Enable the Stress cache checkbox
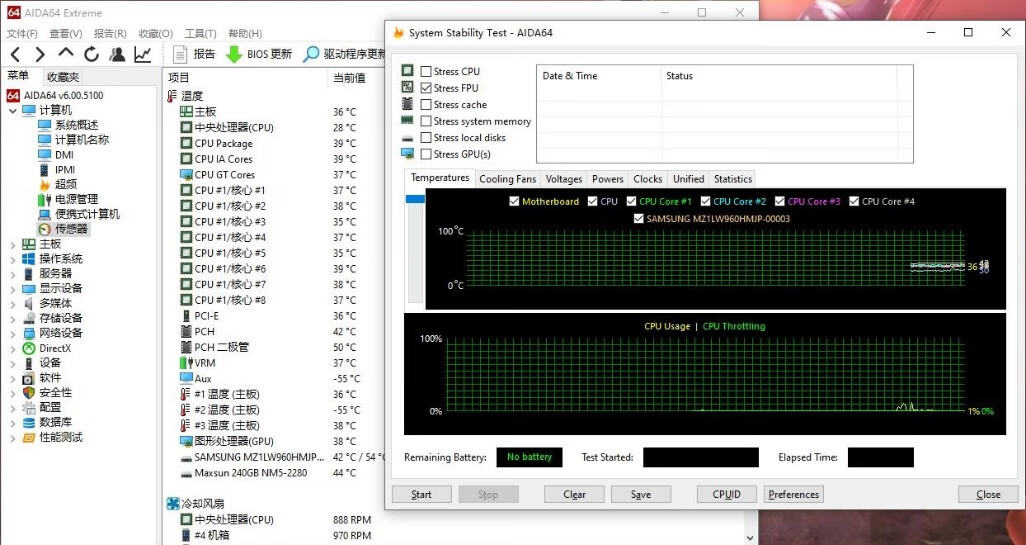This screenshot has height=545, width=1026. [x=426, y=105]
